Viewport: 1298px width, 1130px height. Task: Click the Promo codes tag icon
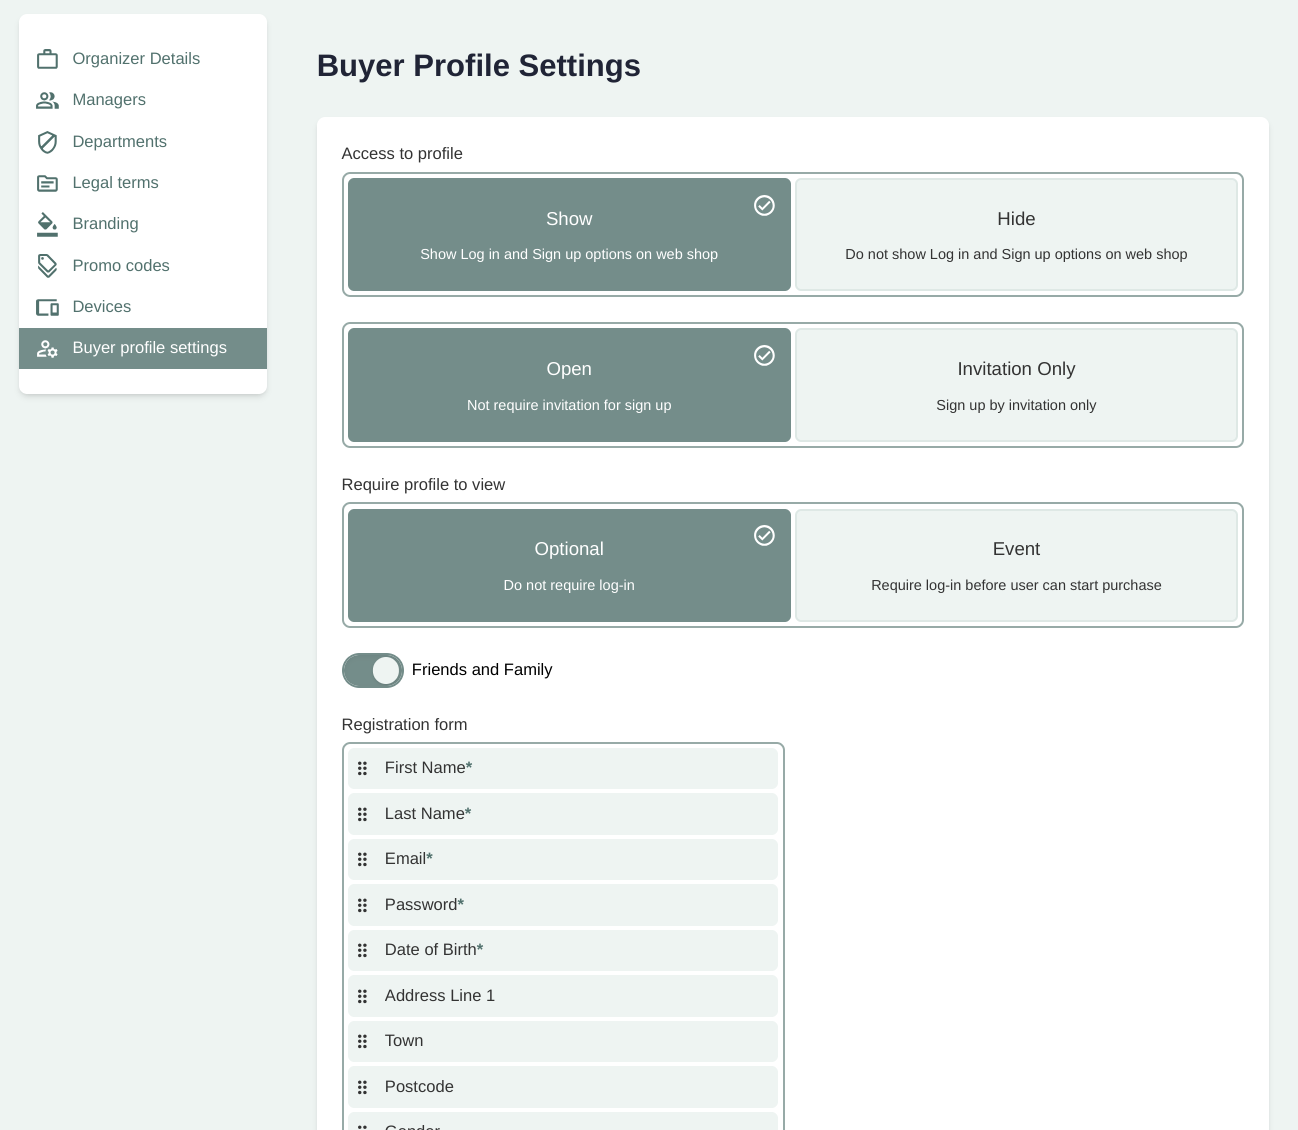47,265
